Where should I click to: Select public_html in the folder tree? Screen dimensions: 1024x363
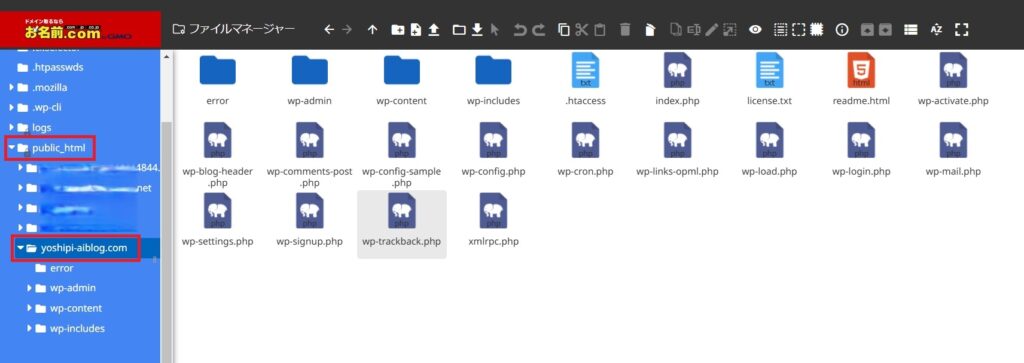(59, 148)
